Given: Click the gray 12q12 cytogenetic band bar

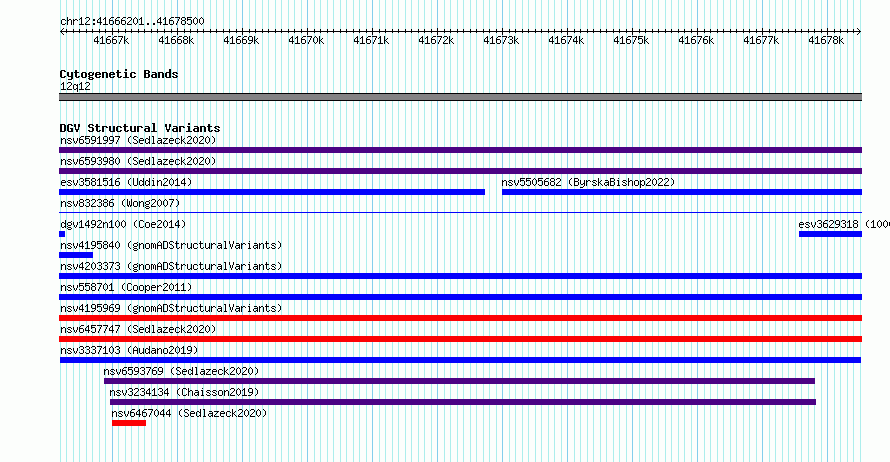Looking at the screenshot, I should click(460, 97).
